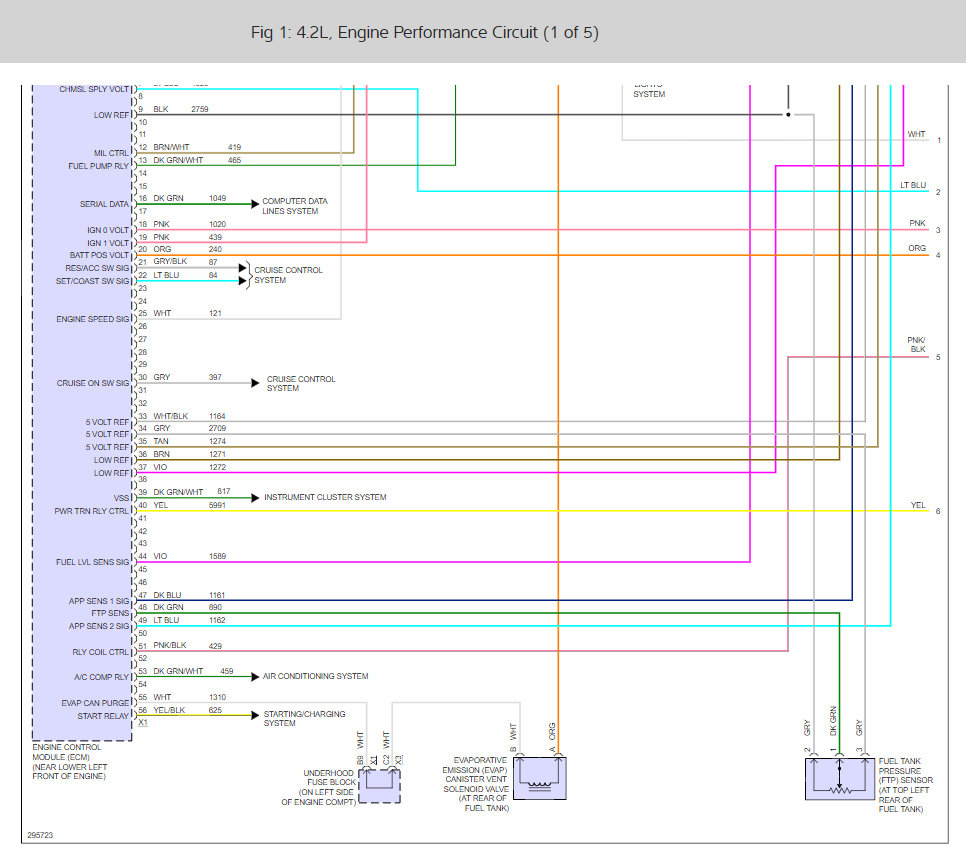The image size is (966, 854).
Task: Click the APP SENS 2 SIG pin label
Action: [99, 626]
